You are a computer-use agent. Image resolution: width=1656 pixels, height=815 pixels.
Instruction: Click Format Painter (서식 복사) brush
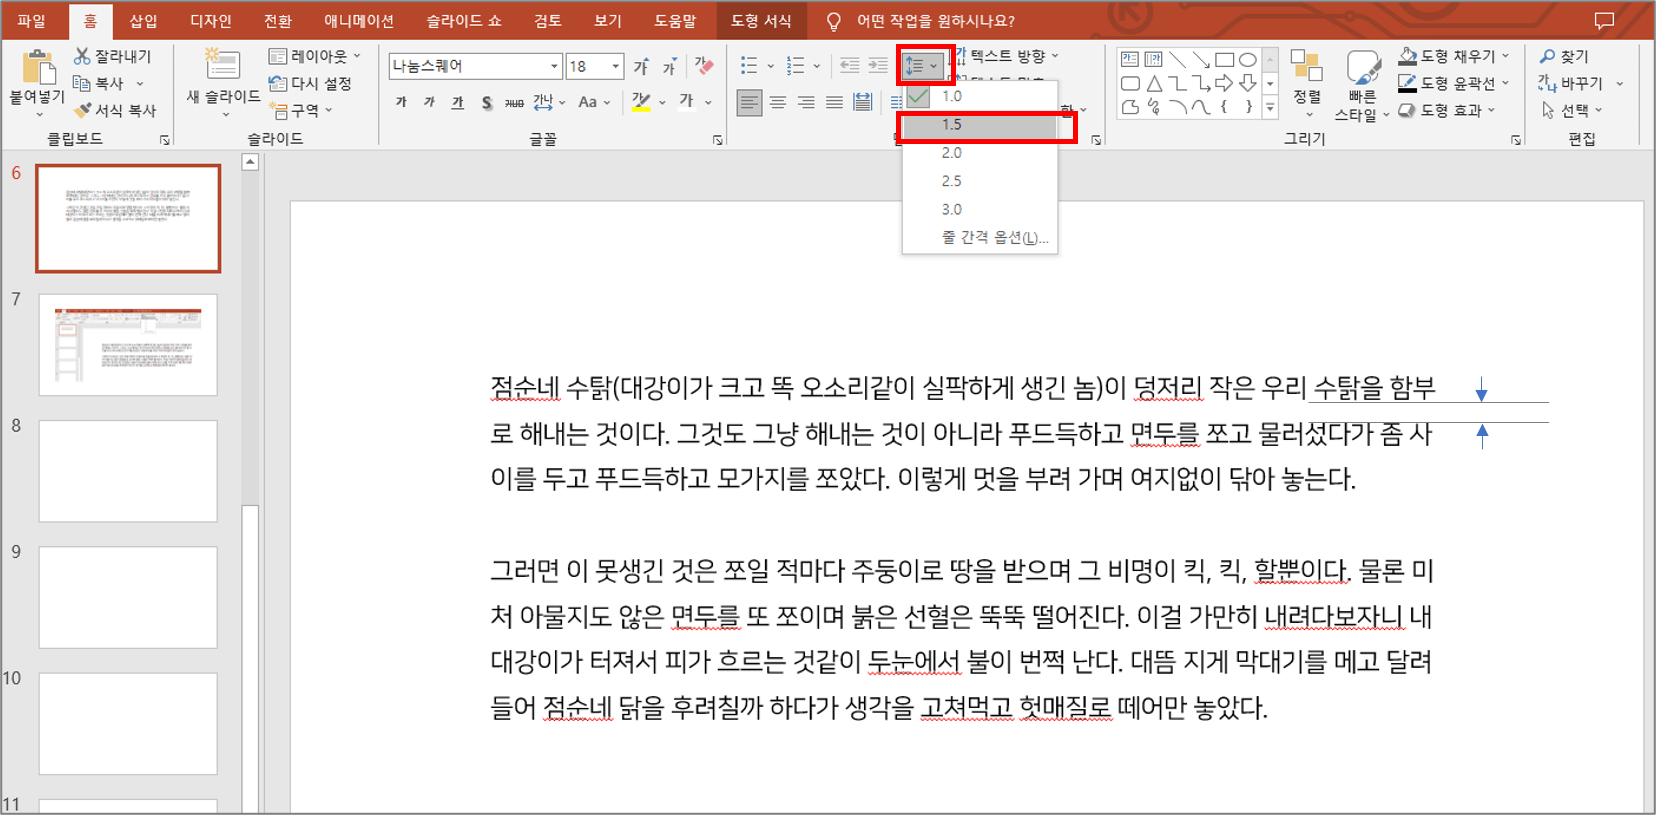[x=83, y=110]
